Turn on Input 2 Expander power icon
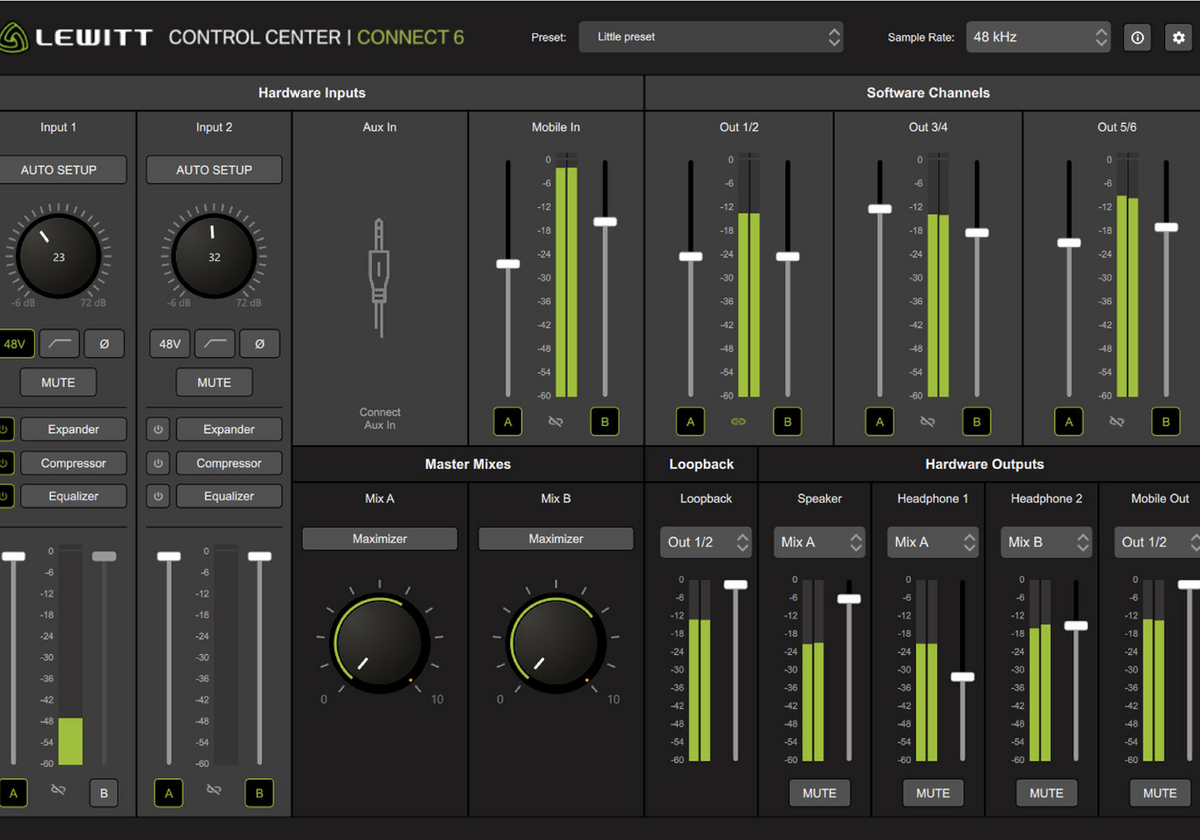This screenshot has width=1200, height=840. coord(158,430)
